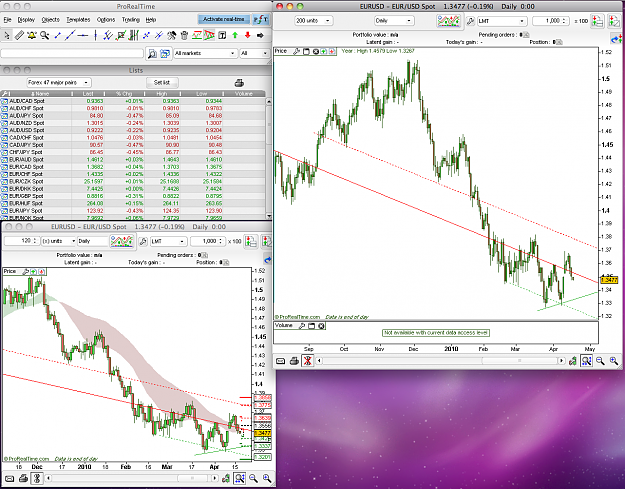
Task: Close the Volume panel with X icon
Action: (321, 326)
